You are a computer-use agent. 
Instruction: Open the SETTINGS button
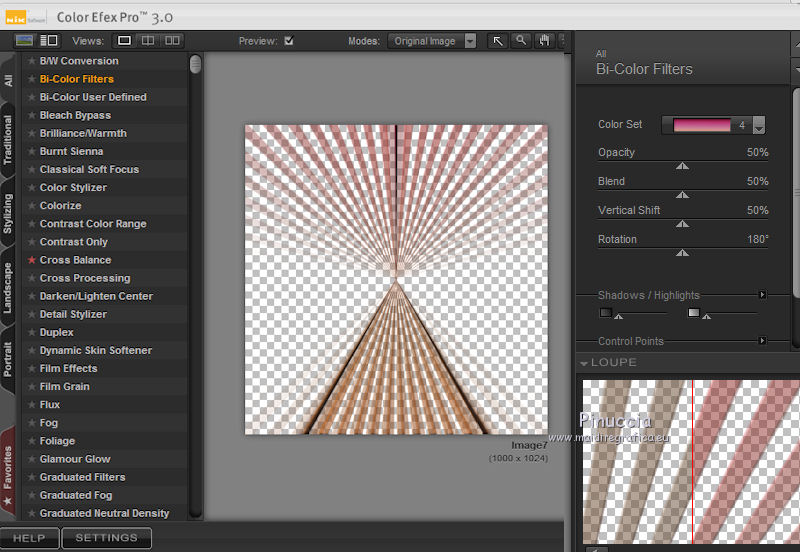pos(106,538)
